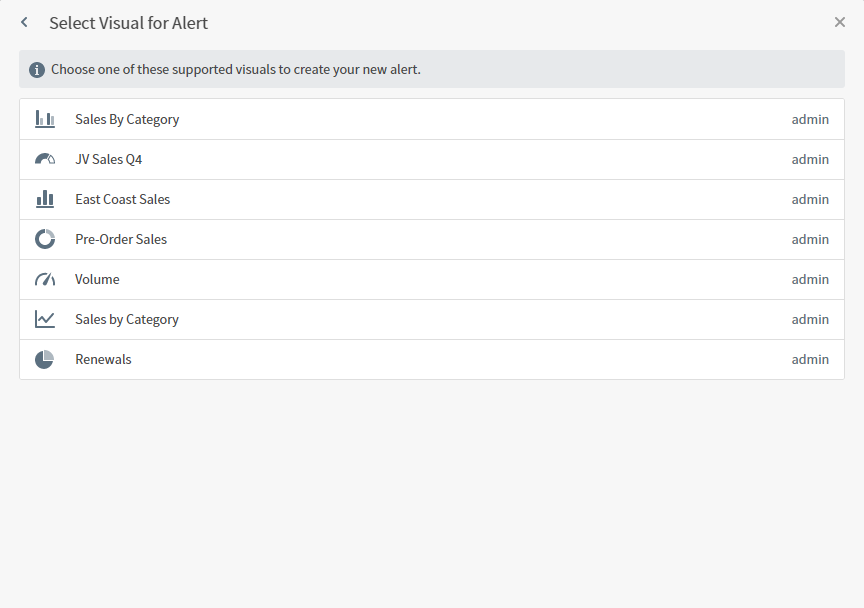The image size is (864, 608).
Task: Open the JV Sales Q4 visual
Action: [108, 158]
